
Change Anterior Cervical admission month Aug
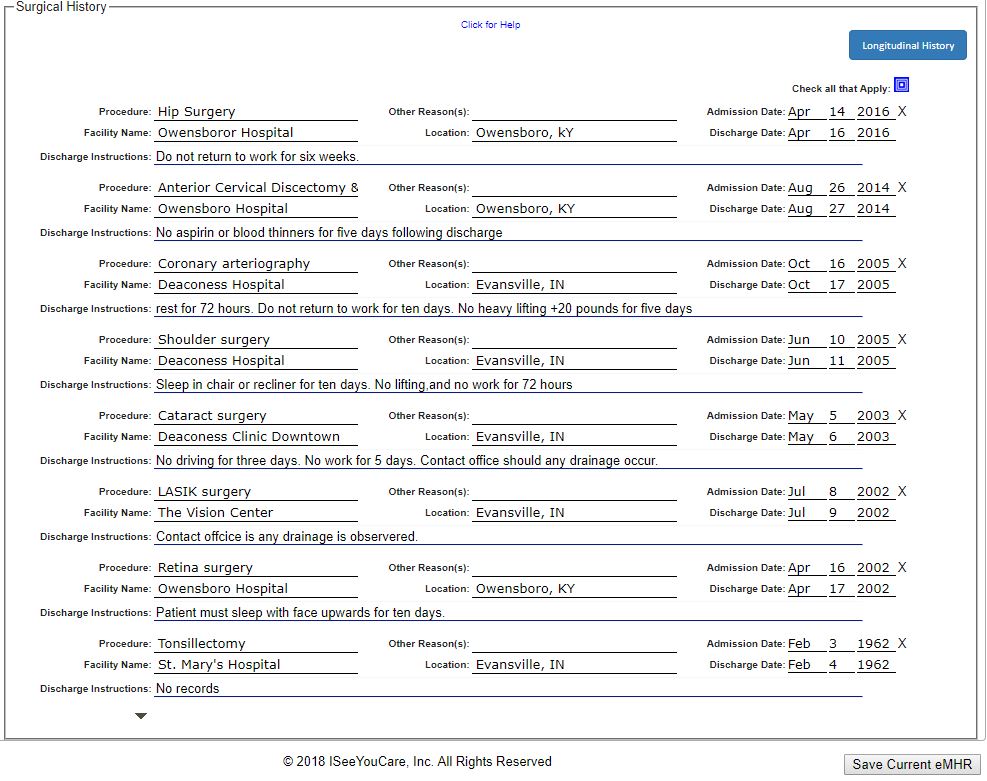point(806,188)
